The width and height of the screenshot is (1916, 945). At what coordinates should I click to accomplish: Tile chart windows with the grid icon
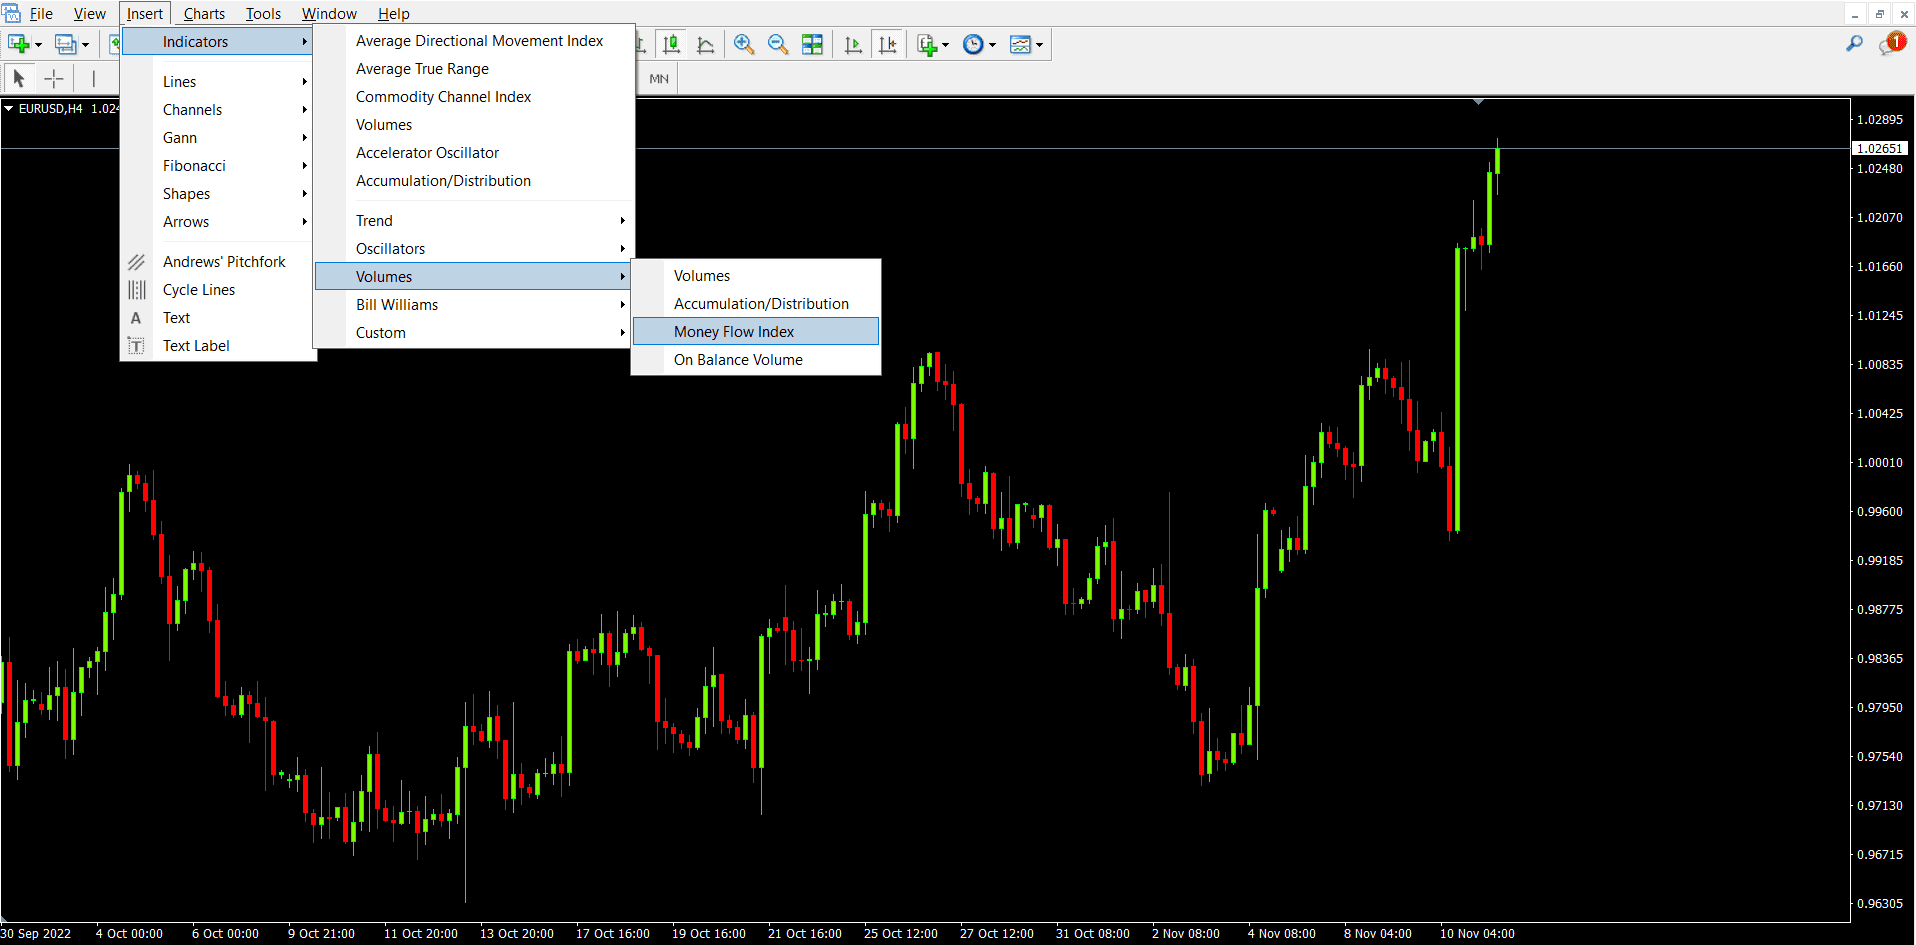812,44
